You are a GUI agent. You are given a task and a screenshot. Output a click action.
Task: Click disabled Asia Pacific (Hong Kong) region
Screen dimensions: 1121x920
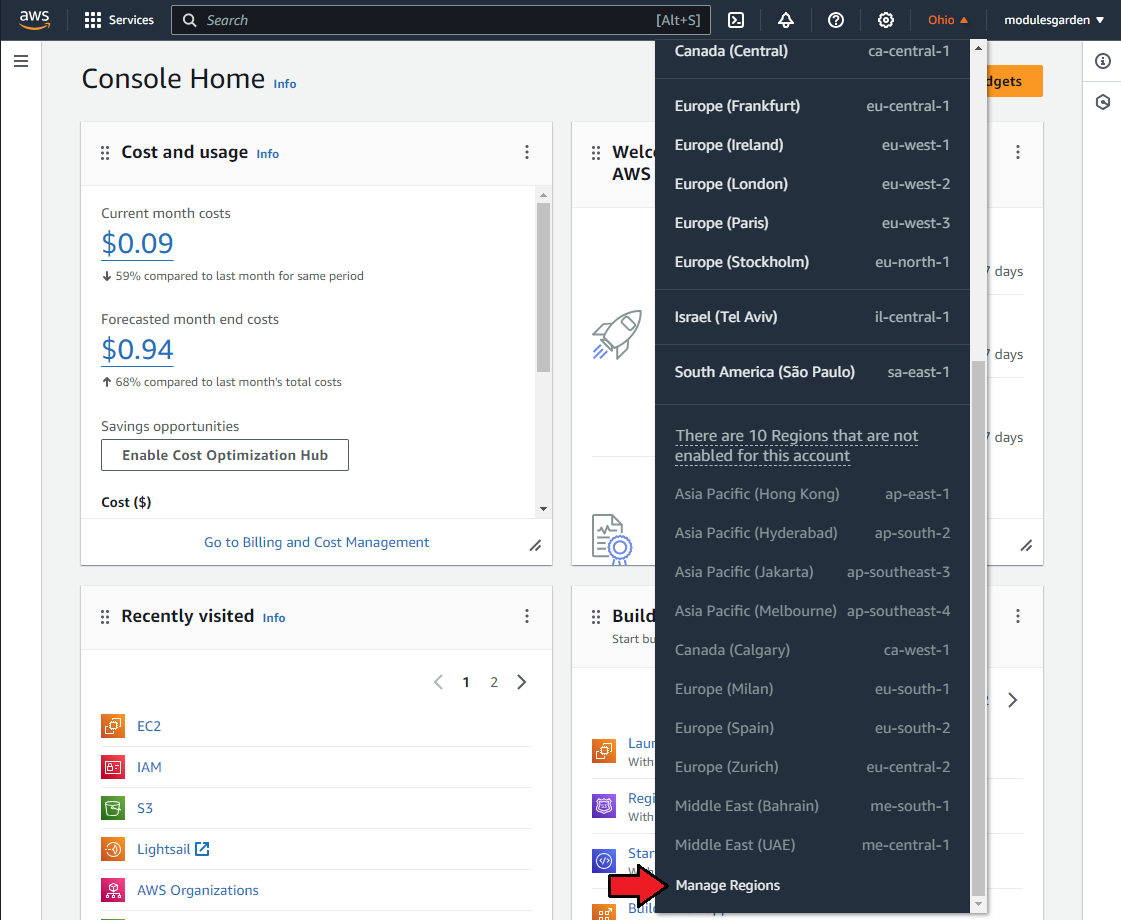pyautogui.click(x=812, y=494)
